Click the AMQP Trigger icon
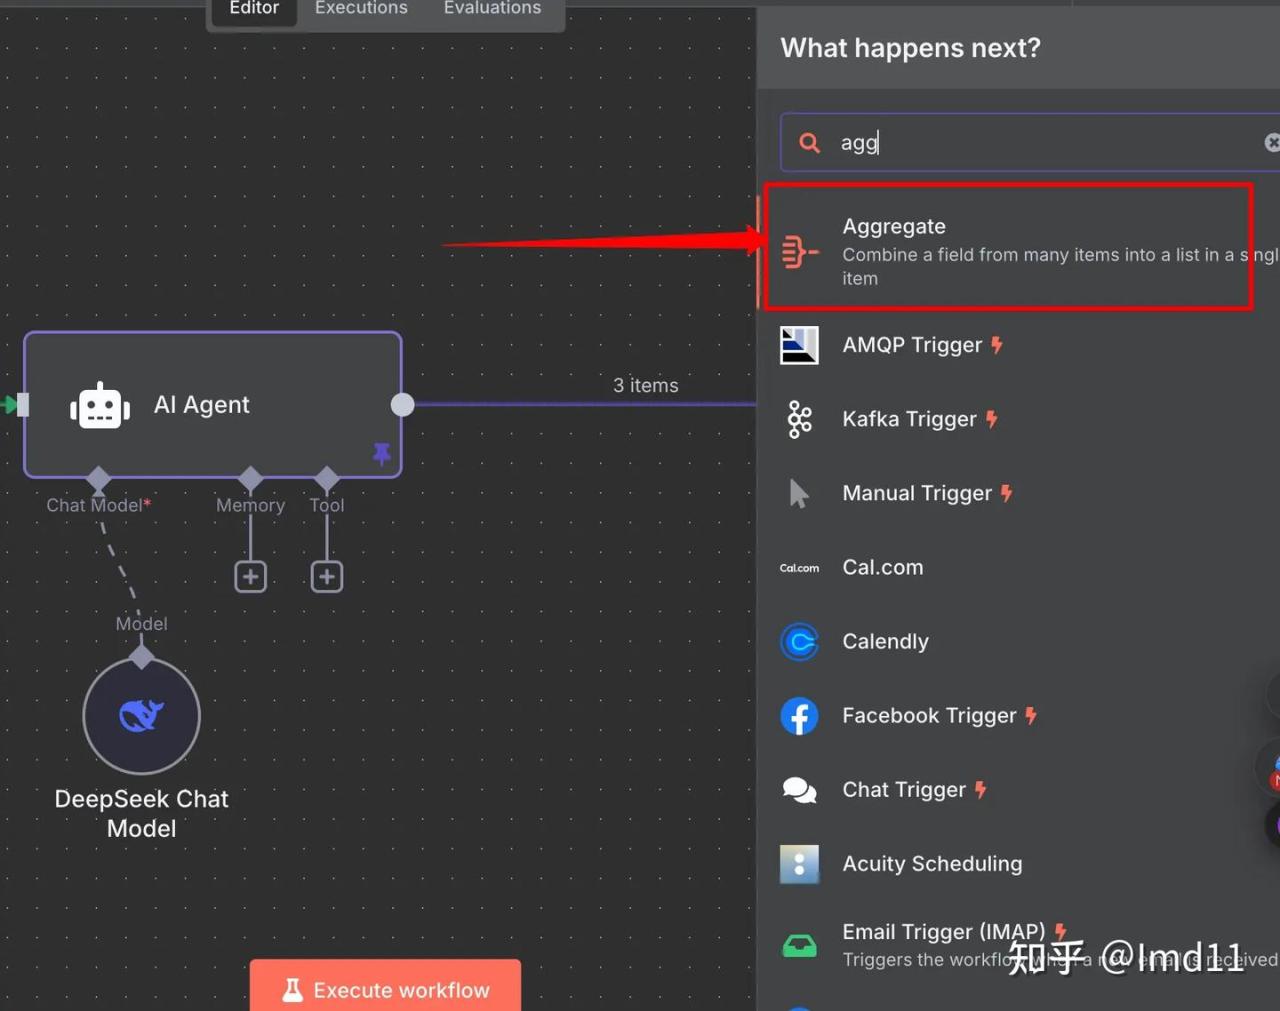Viewport: 1280px width, 1011px height. [x=799, y=346]
